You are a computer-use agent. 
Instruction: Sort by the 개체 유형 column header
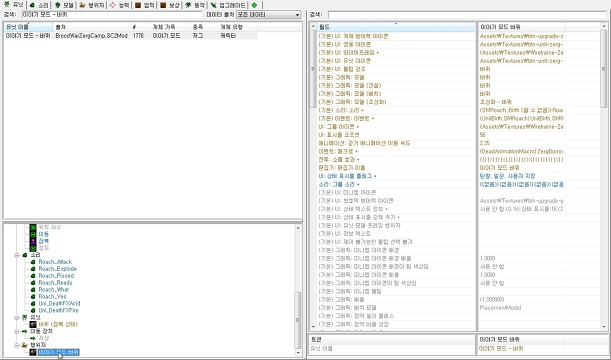(237, 27)
